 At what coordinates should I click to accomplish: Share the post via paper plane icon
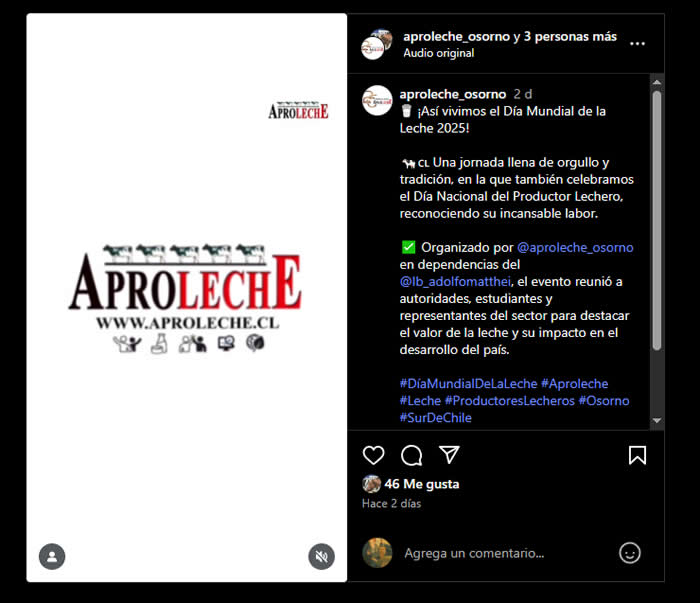[x=449, y=455]
